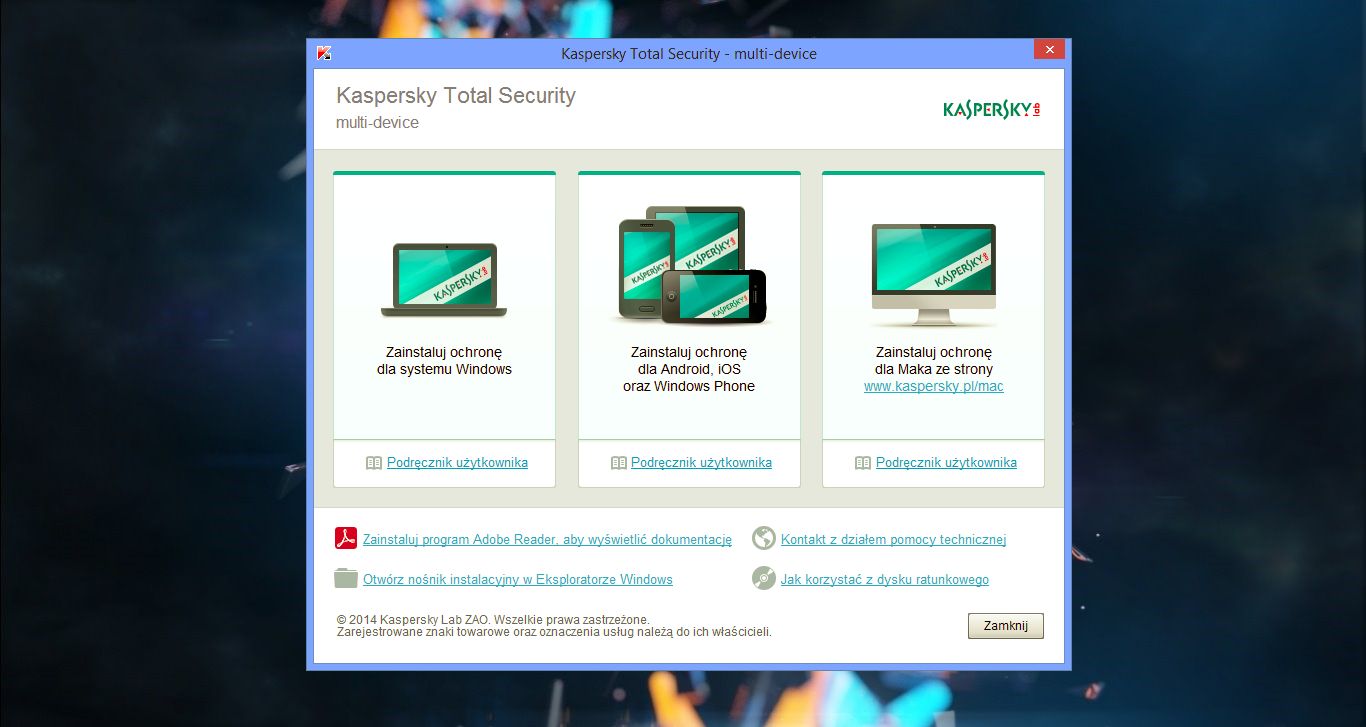Screen dimensions: 1366x727
Task: Click the book icon under Windows card
Action: 374,463
